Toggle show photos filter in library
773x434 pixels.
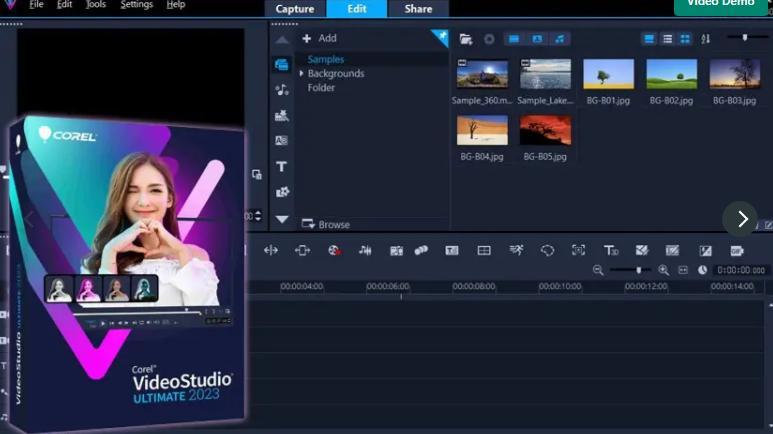tap(537, 39)
